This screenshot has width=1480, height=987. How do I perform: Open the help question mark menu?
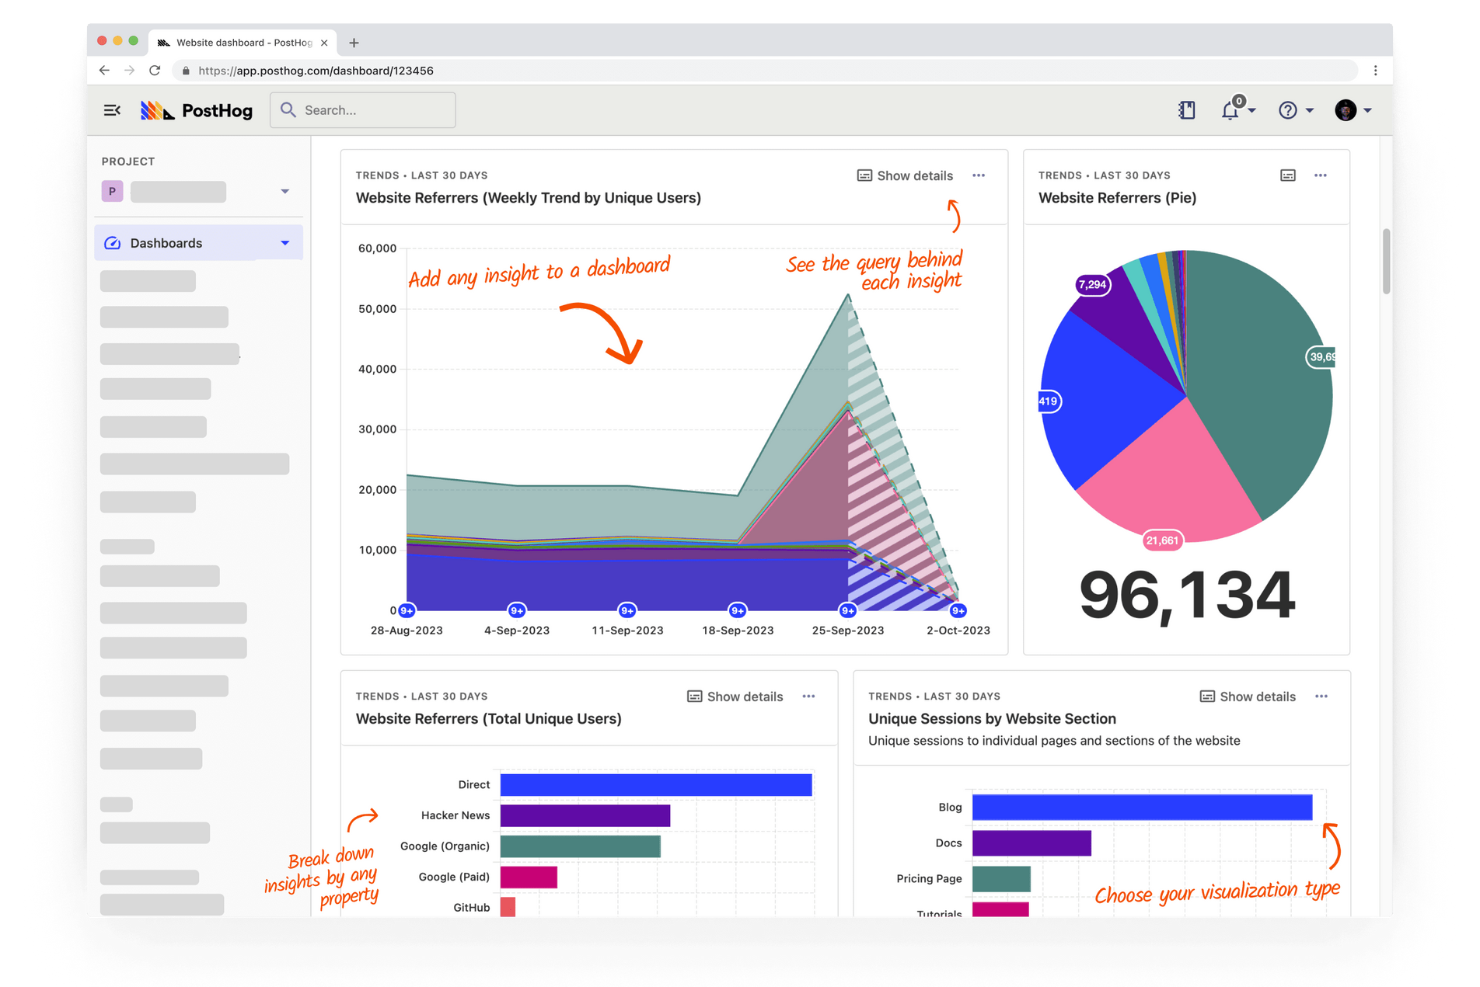click(1288, 110)
